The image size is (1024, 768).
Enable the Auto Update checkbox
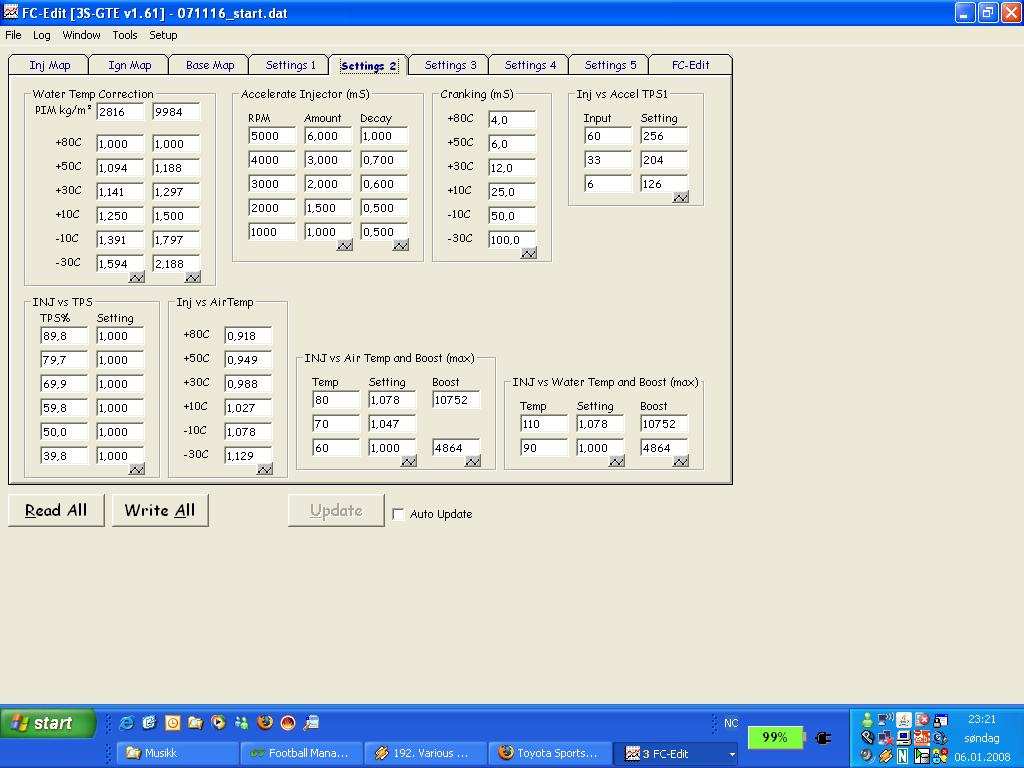tap(399, 514)
